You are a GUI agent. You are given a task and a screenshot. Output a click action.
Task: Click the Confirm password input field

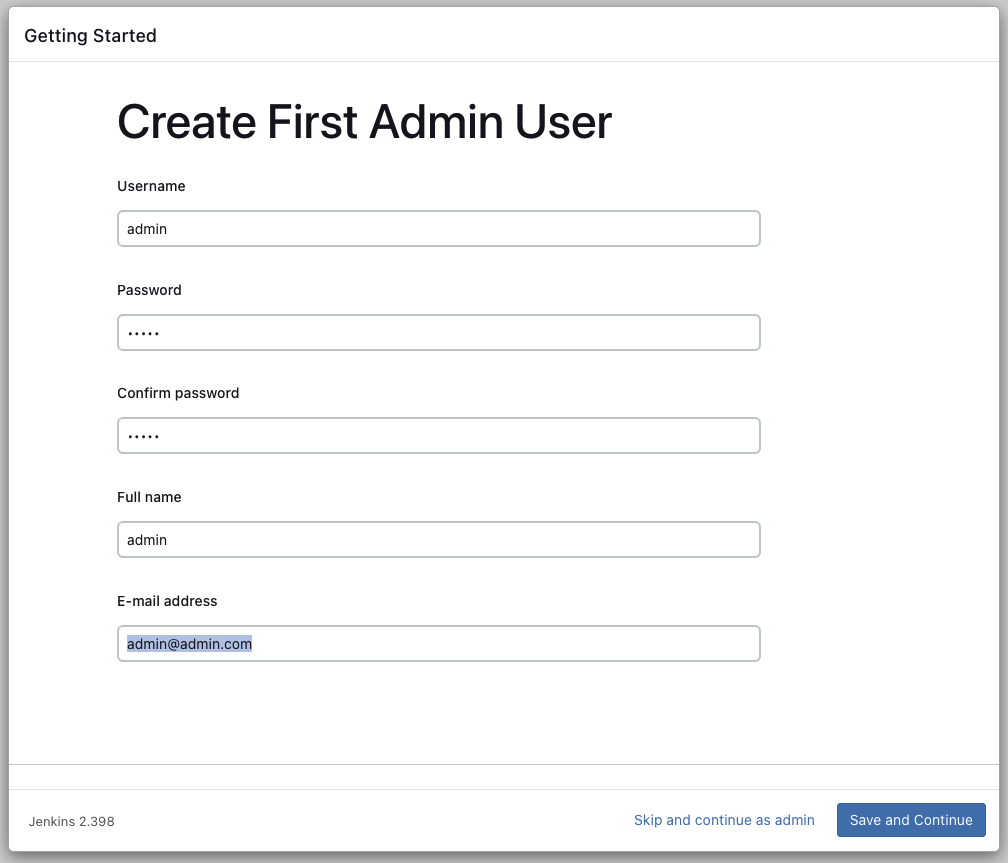(x=438, y=435)
